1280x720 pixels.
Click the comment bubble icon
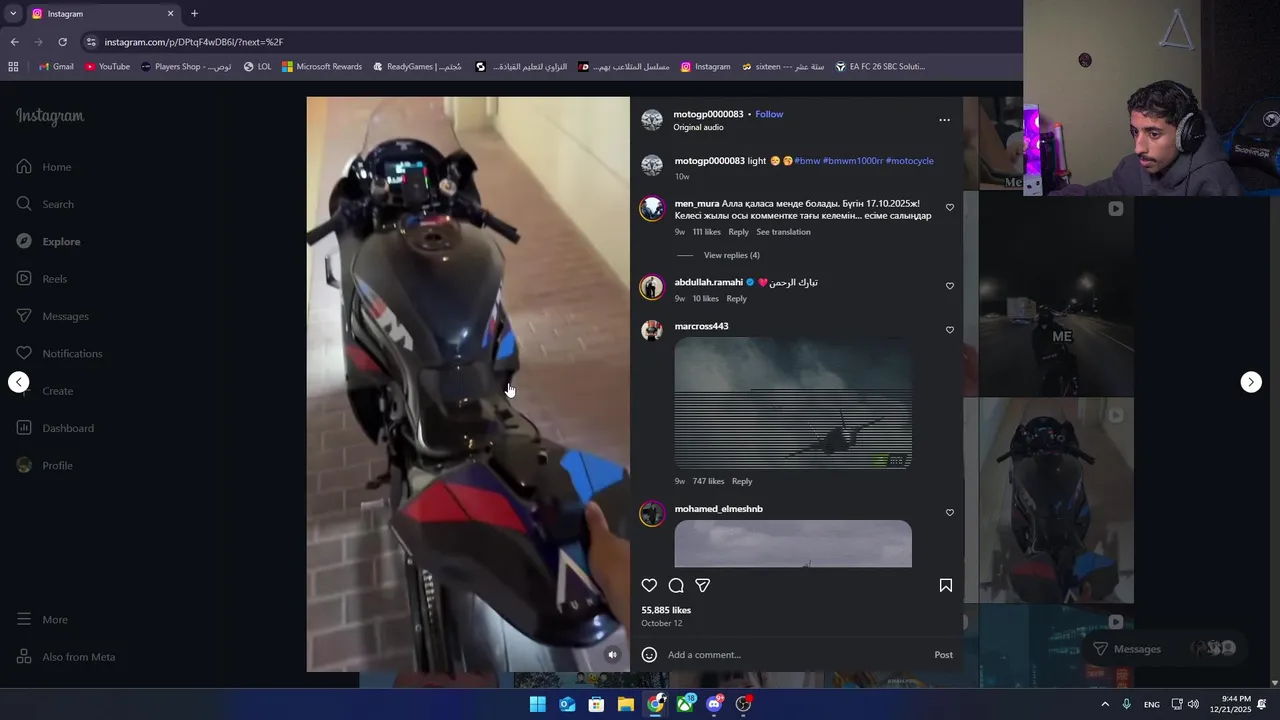click(x=676, y=586)
